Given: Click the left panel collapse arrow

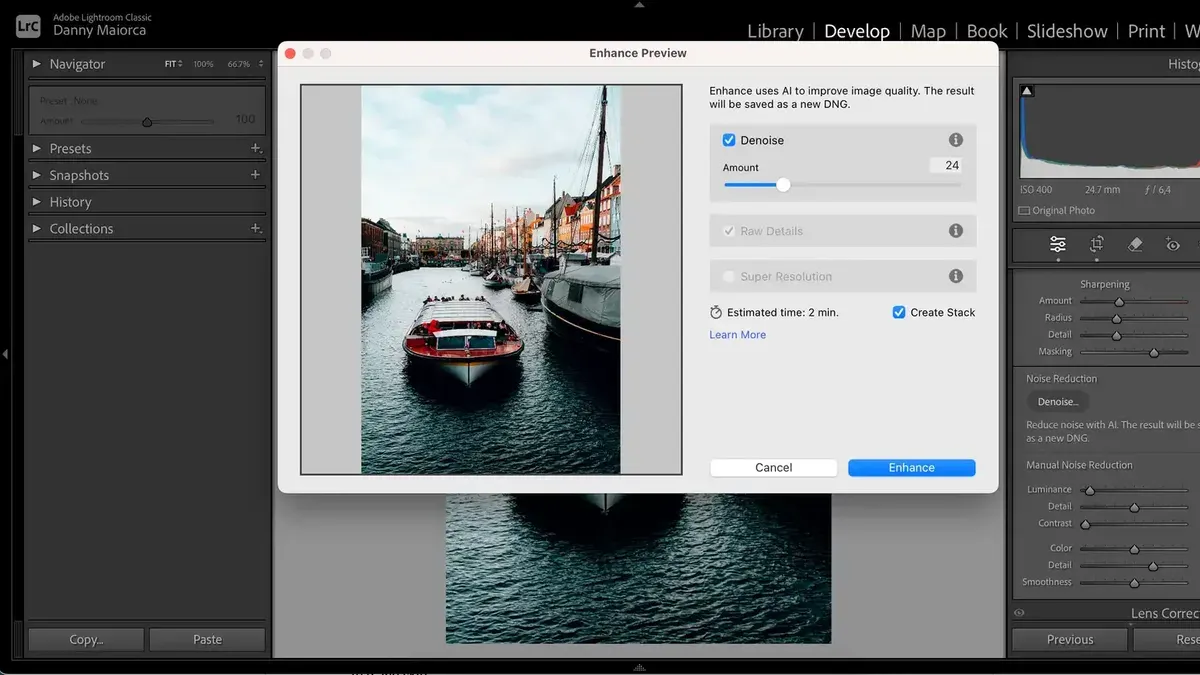Looking at the screenshot, I should [x=5, y=353].
